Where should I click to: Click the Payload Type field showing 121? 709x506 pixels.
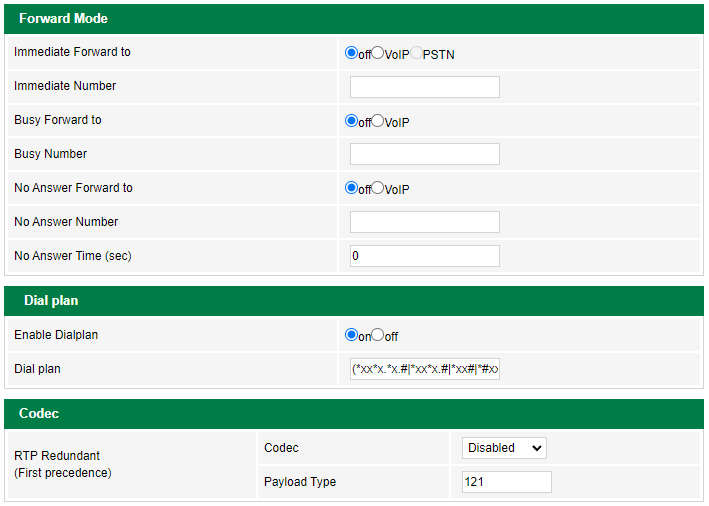506,482
